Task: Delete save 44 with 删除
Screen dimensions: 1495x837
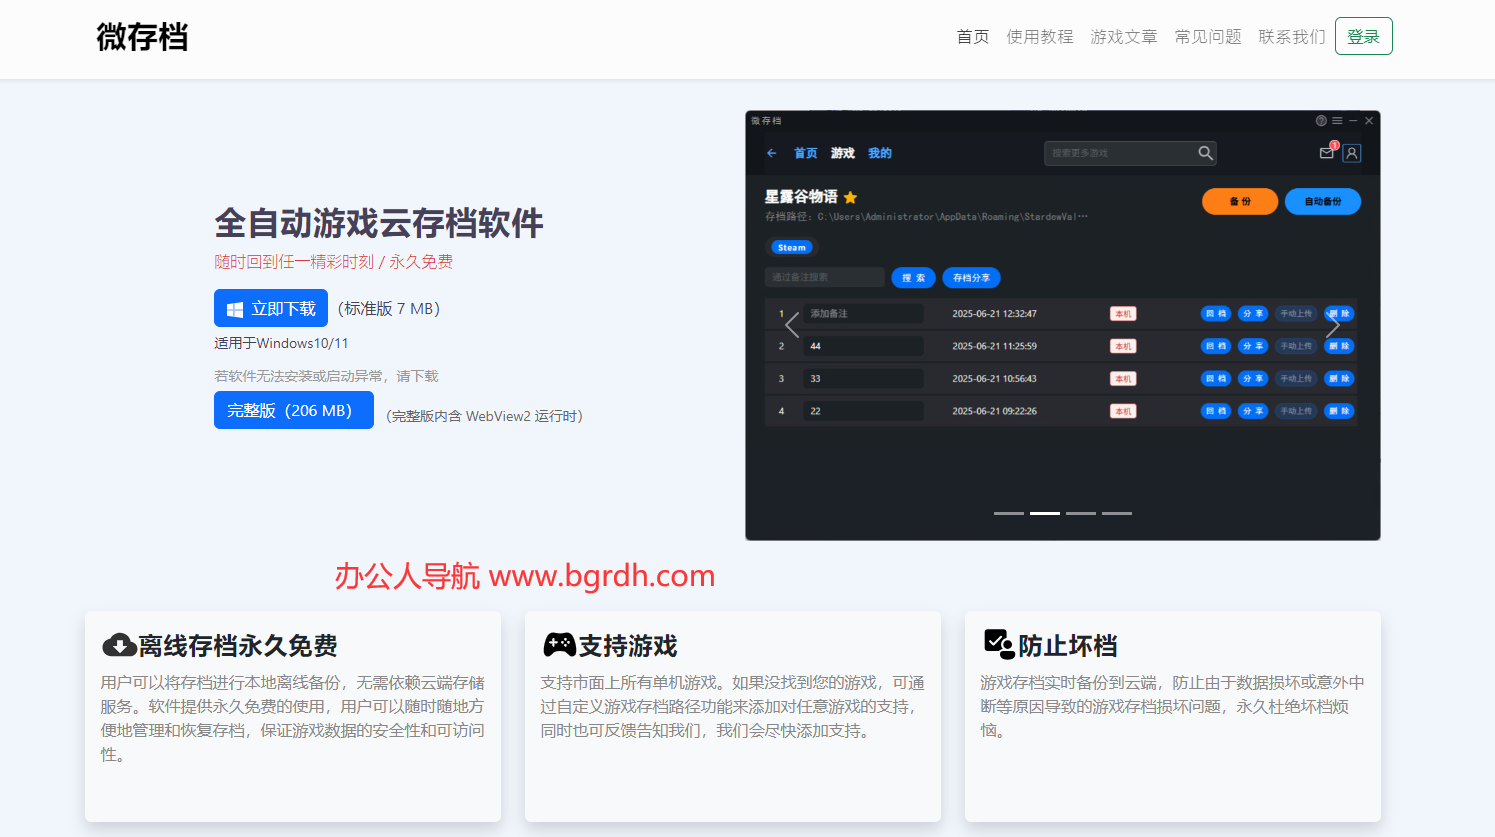Action: [x=1339, y=346]
